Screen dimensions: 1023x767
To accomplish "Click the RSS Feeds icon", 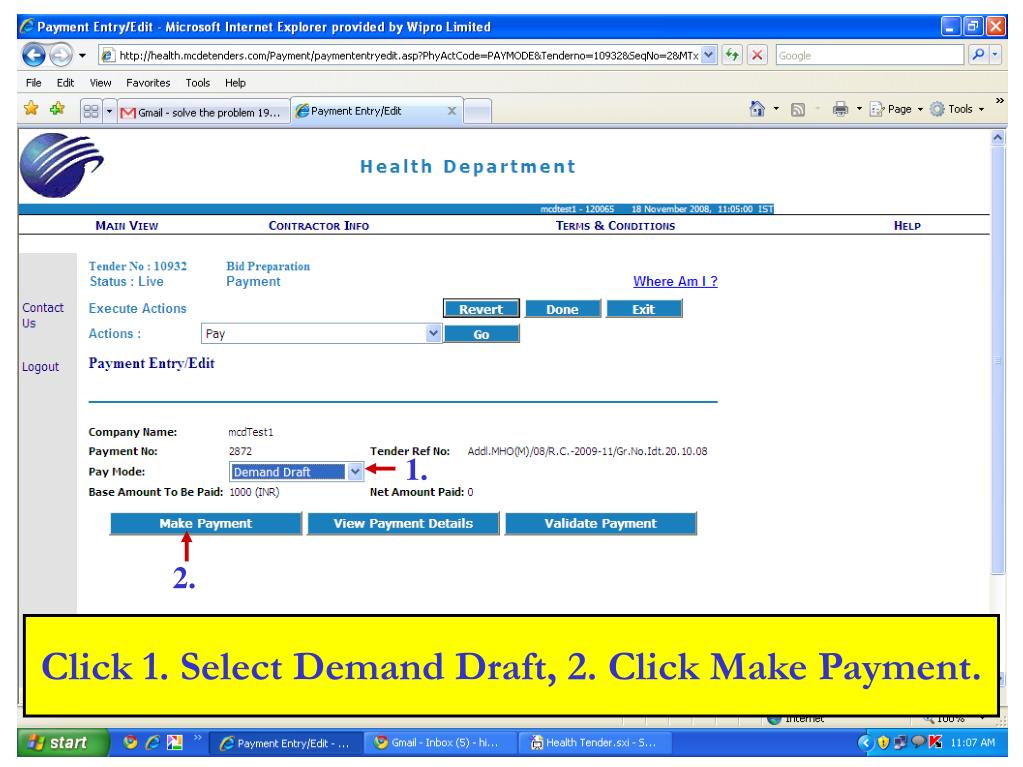I will pos(797,110).
